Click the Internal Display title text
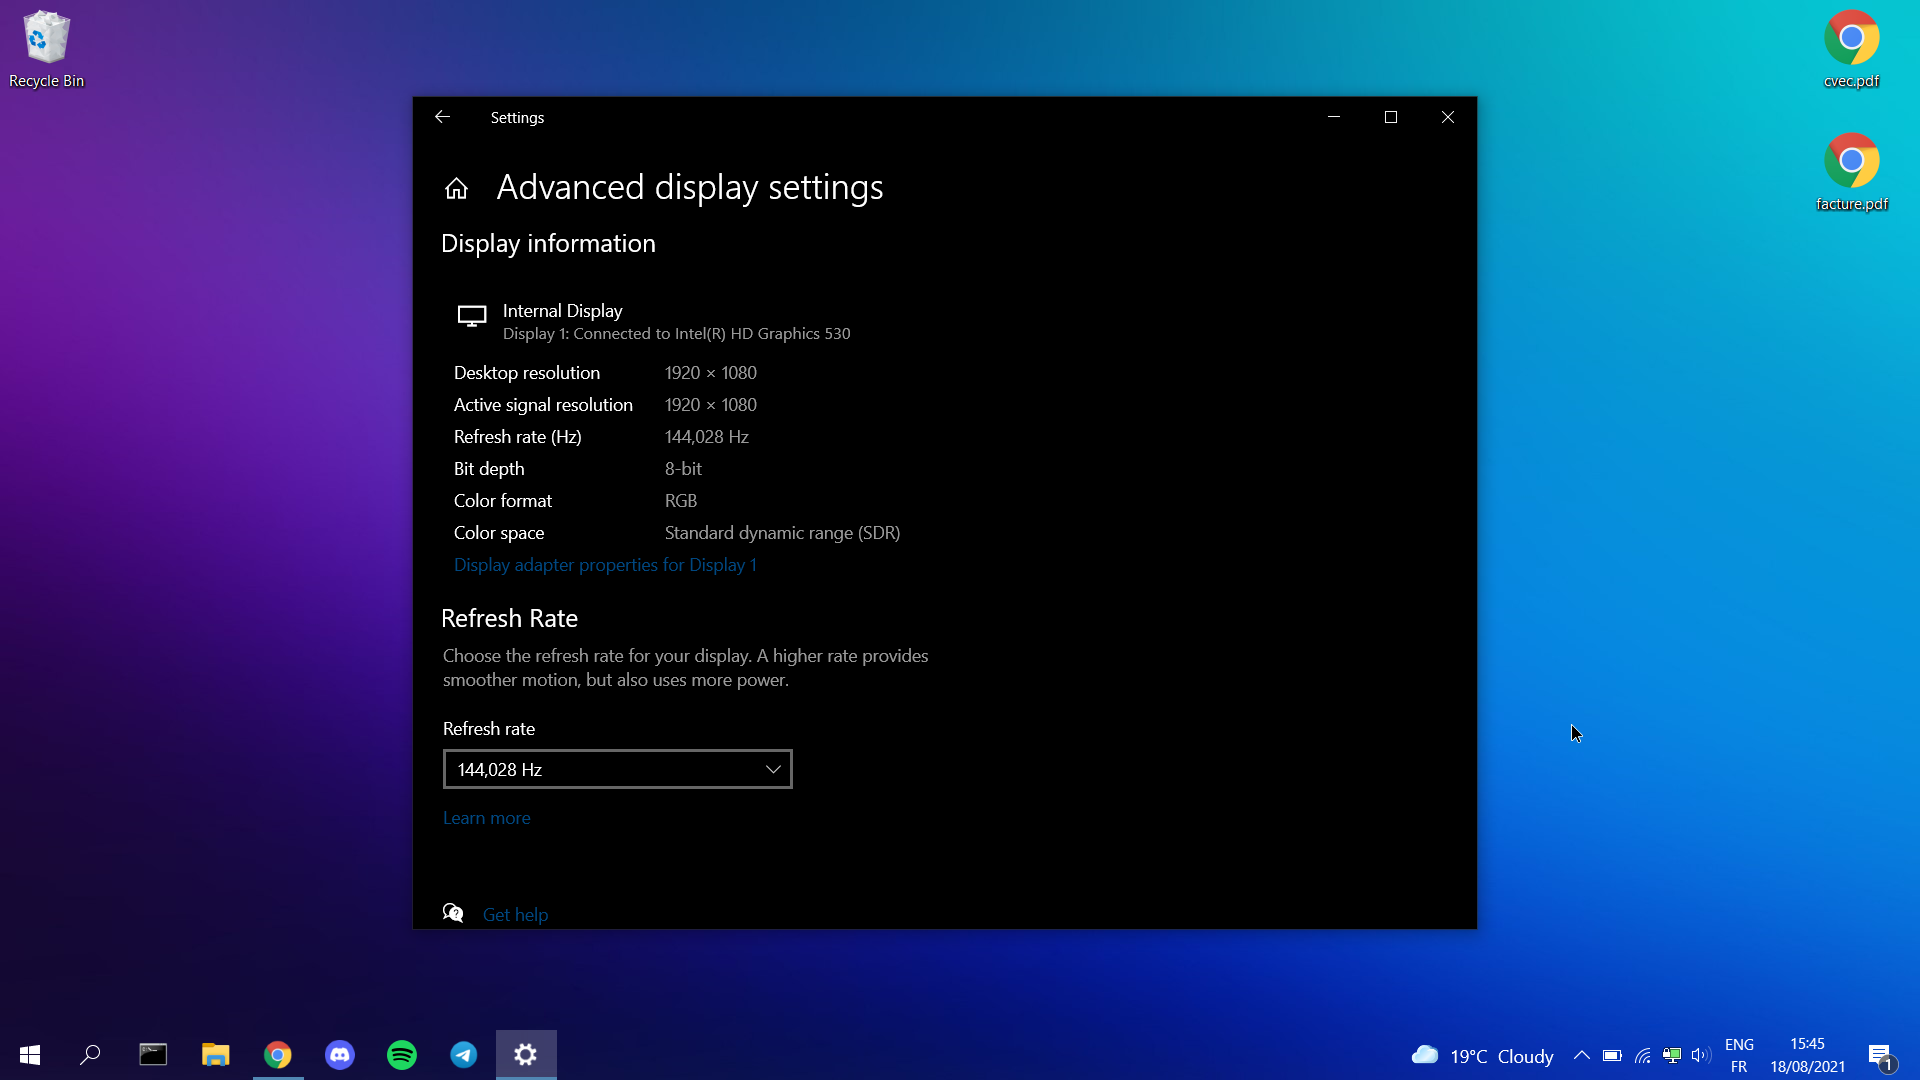This screenshot has height=1080, width=1920. [x=562, y=311]
